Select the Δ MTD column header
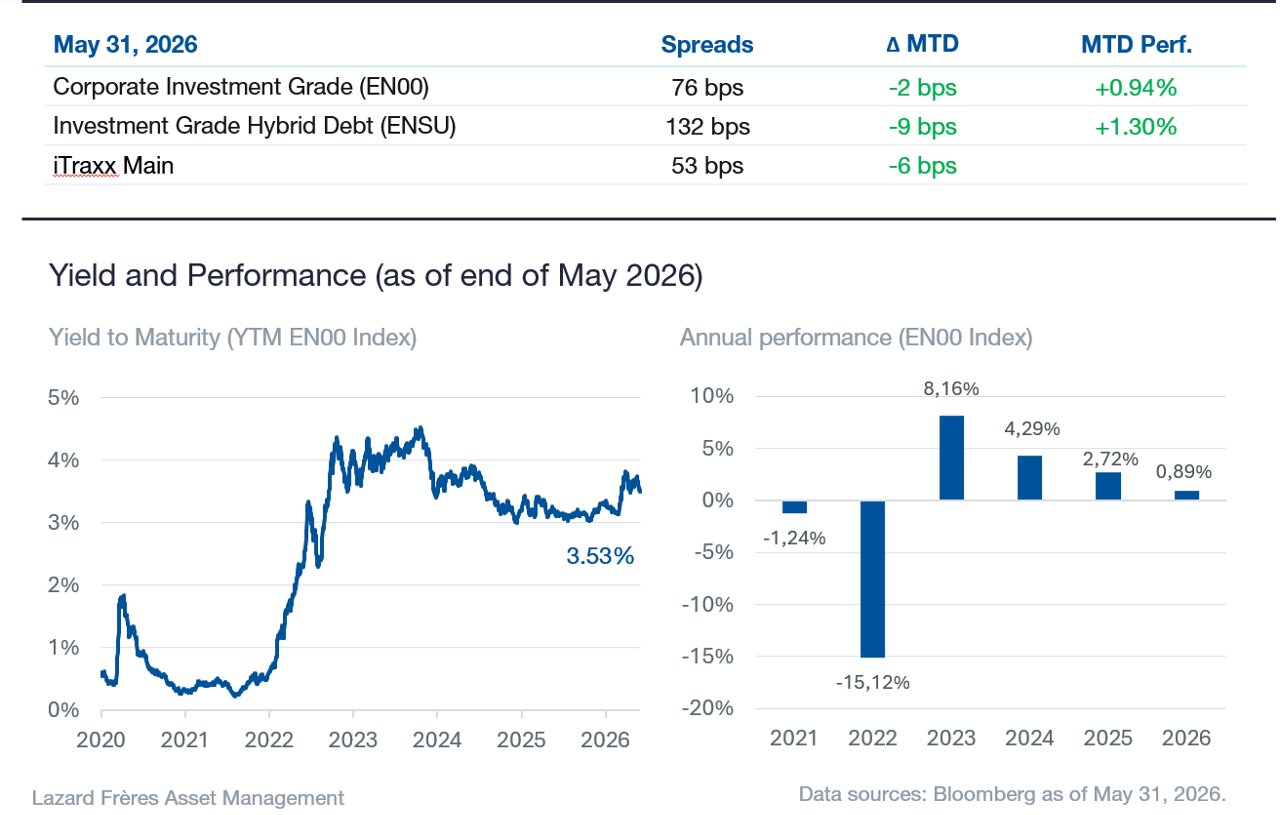The width and height of the screenshot is (1280, 815). (x=922, y=45)
